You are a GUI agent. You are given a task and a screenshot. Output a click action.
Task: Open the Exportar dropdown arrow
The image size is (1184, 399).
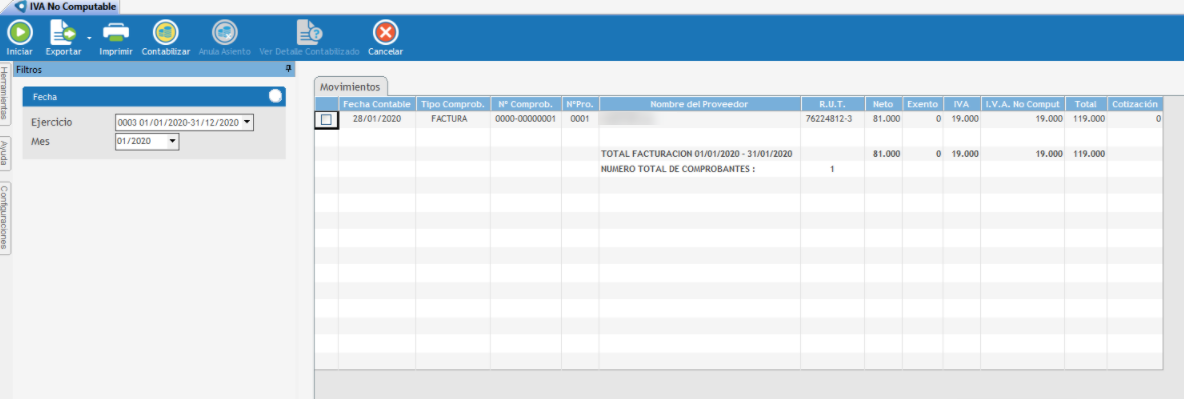[x=89, y=36]
